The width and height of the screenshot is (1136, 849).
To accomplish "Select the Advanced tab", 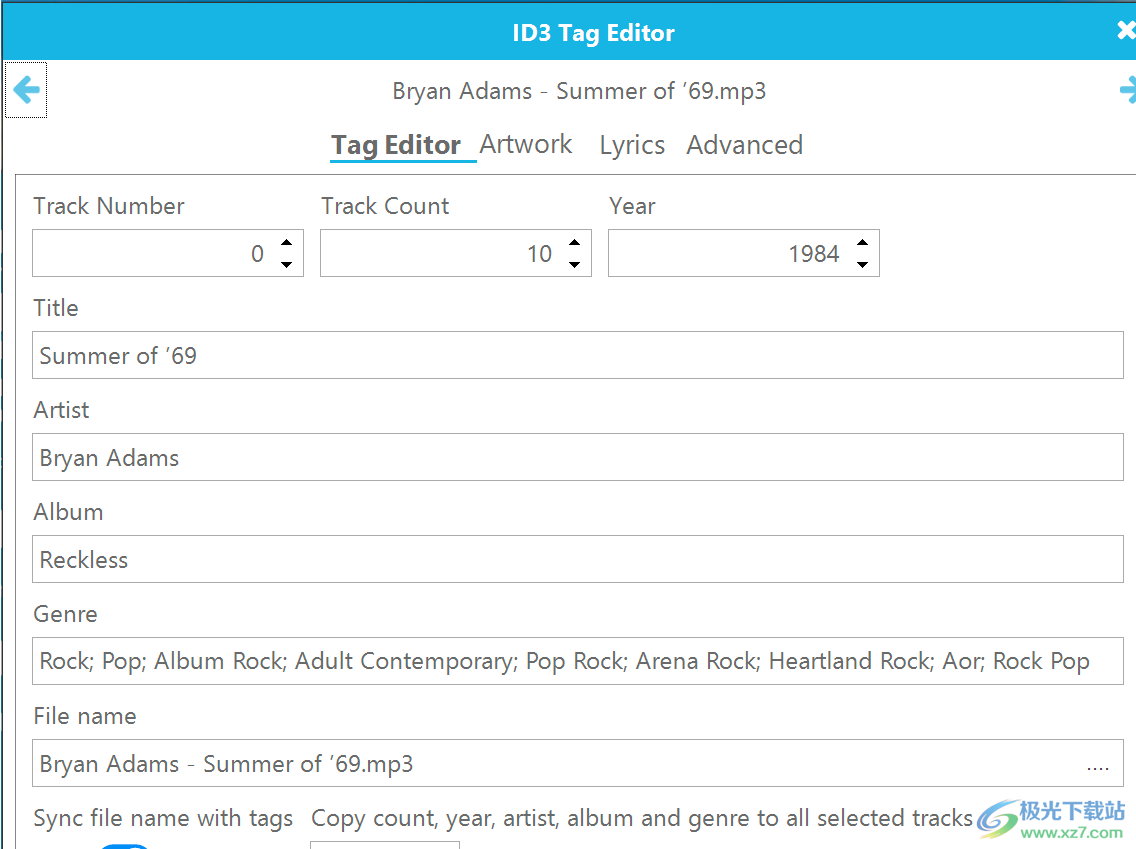I will pyautogui.click(x=745, y=145).
